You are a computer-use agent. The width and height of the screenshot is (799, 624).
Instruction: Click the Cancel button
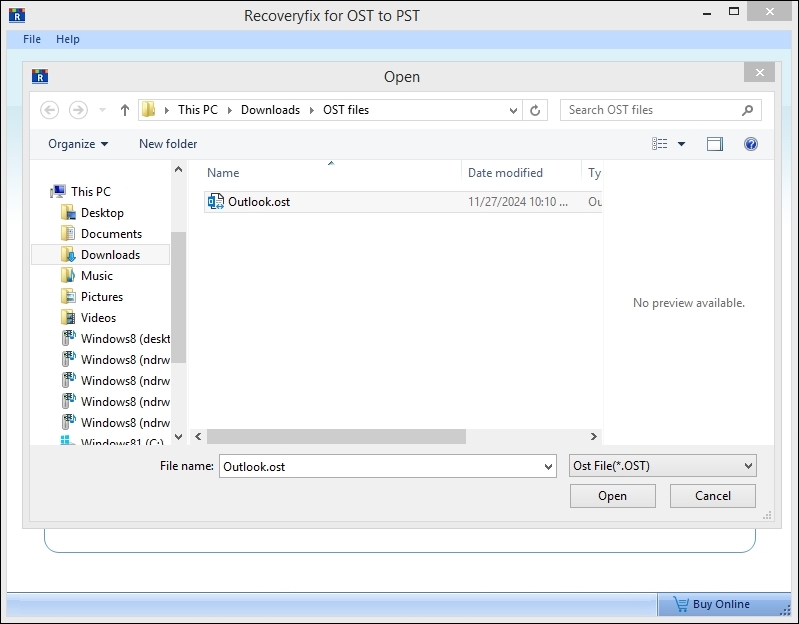(712, 496)
